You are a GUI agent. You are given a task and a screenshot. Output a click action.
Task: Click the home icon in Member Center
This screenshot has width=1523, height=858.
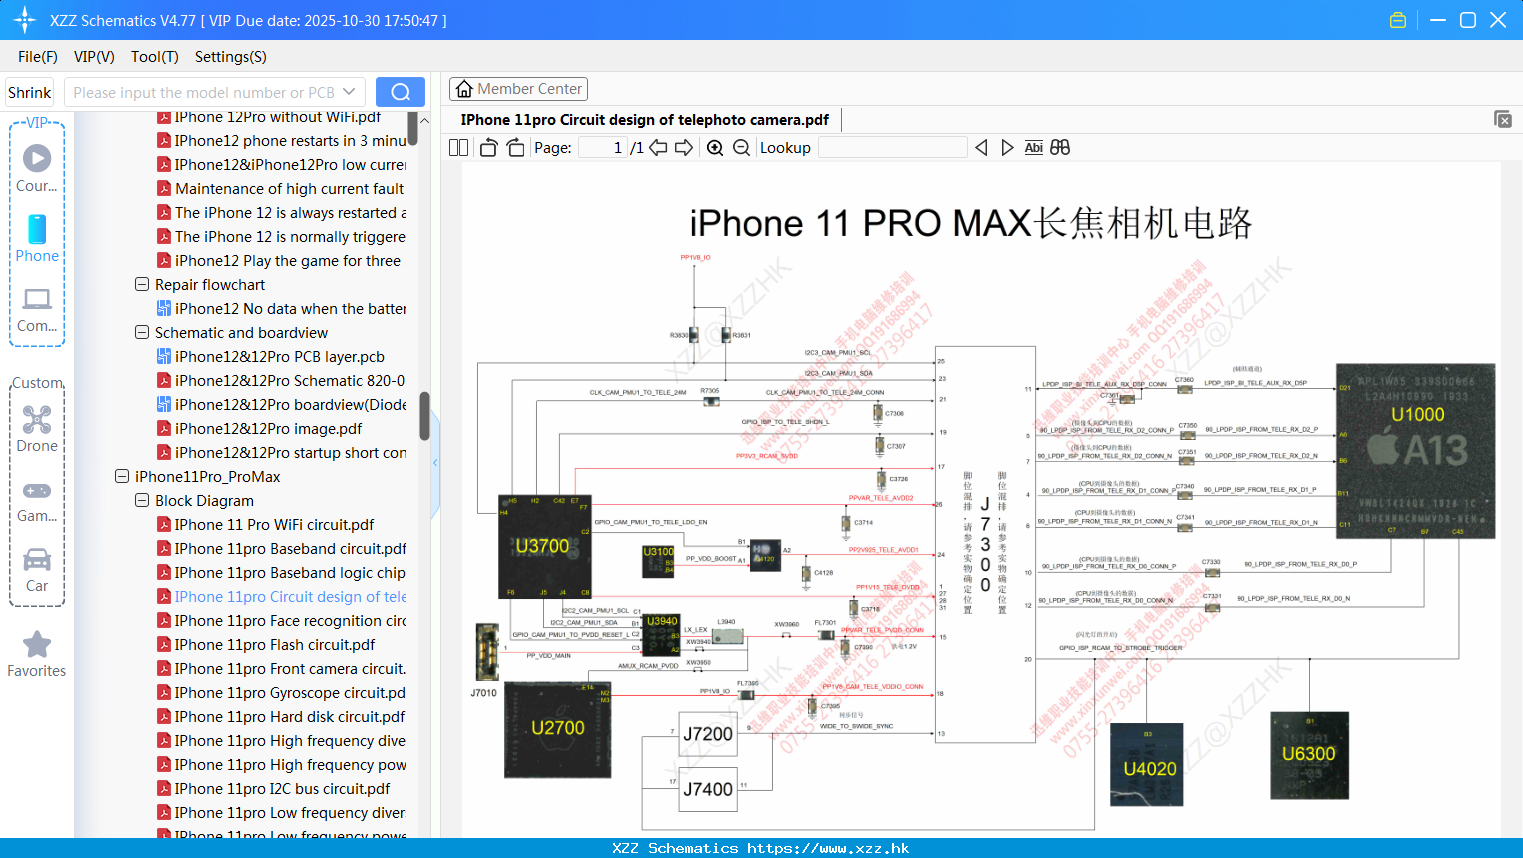[464, 89]
